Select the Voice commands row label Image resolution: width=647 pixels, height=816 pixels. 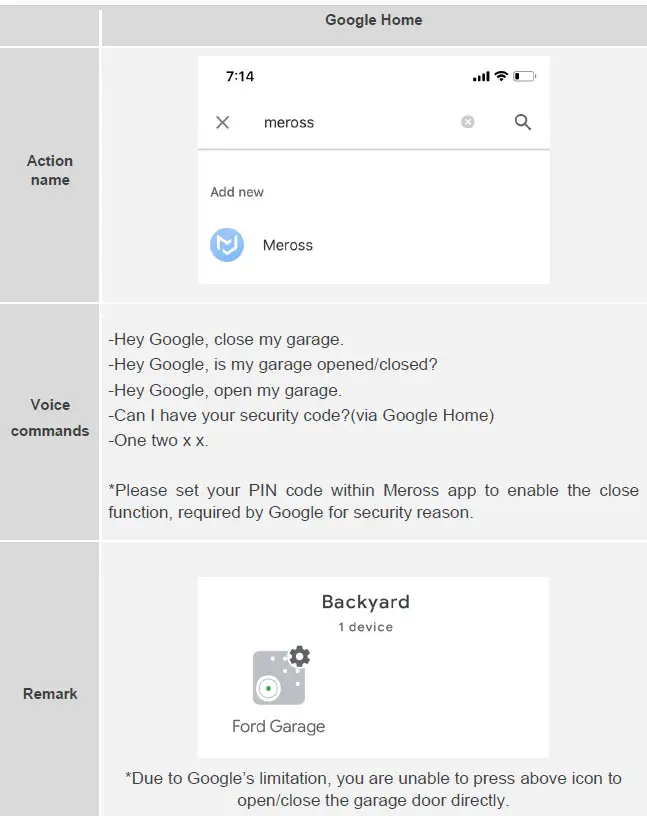(x=50, y=418)
